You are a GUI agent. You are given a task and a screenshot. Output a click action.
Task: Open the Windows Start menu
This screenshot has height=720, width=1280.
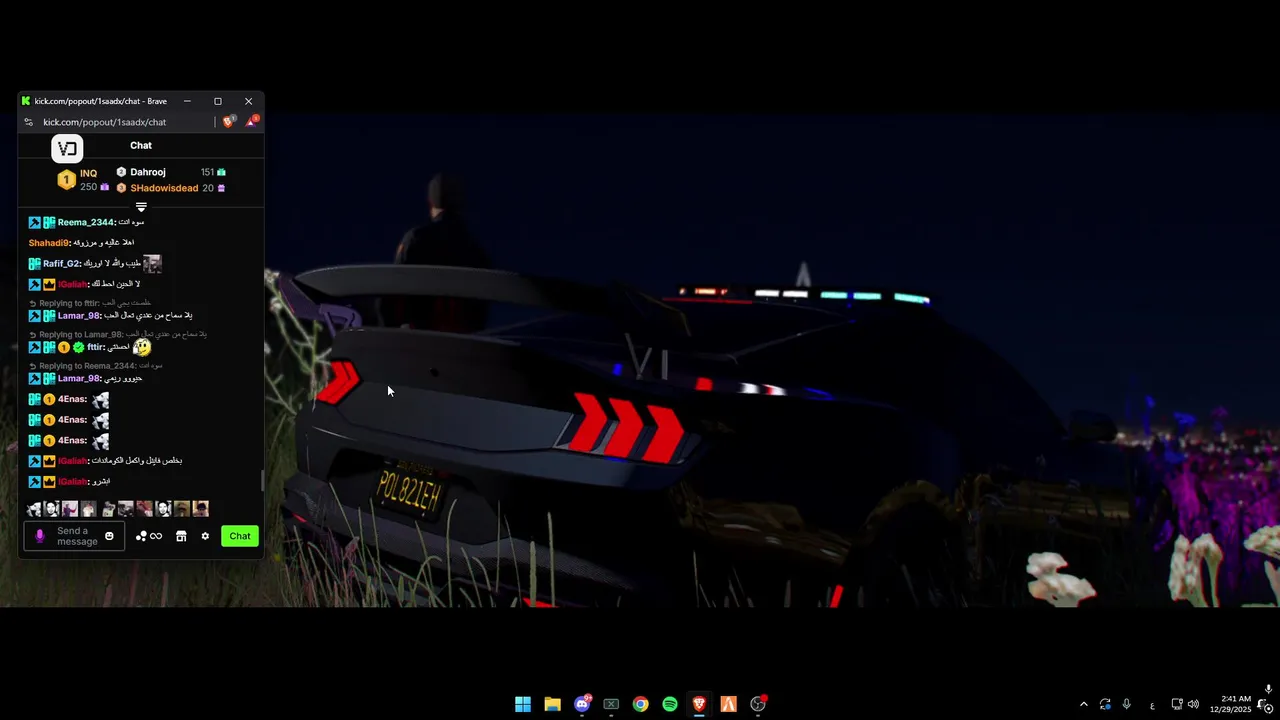pos(523,704)
